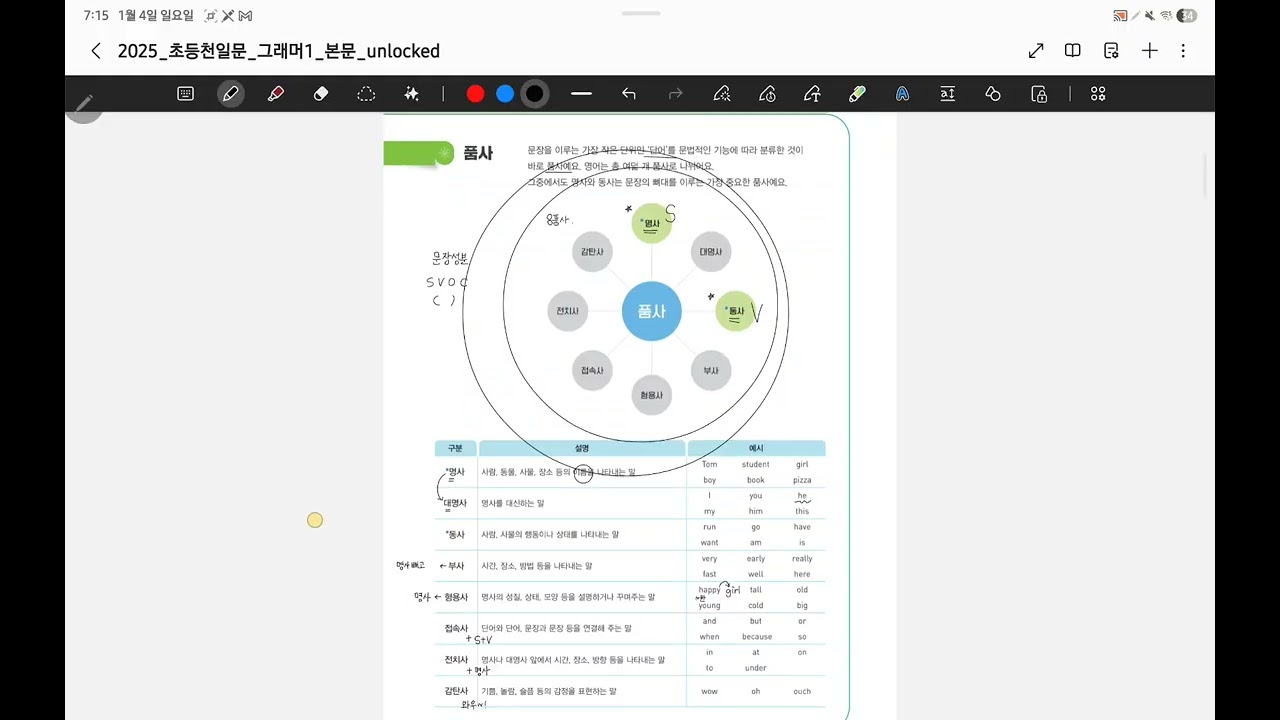Tap the note title 2025_초등천일문_그래머1_본문_unlocked
The image size is (1280, 720).
point(279,51)
